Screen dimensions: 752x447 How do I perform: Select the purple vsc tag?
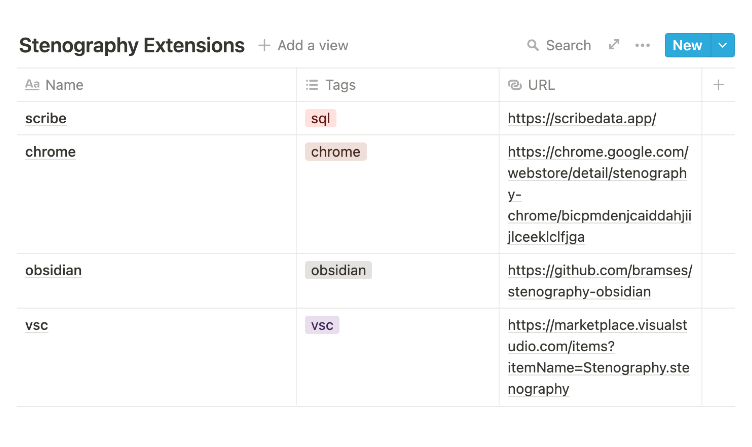pyautogui.click(x=322, y=325)
